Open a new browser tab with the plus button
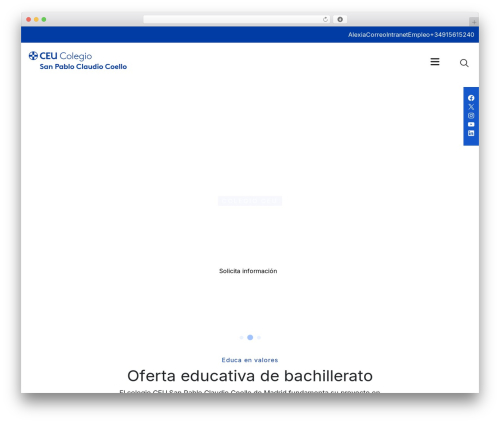 [474, 22]
